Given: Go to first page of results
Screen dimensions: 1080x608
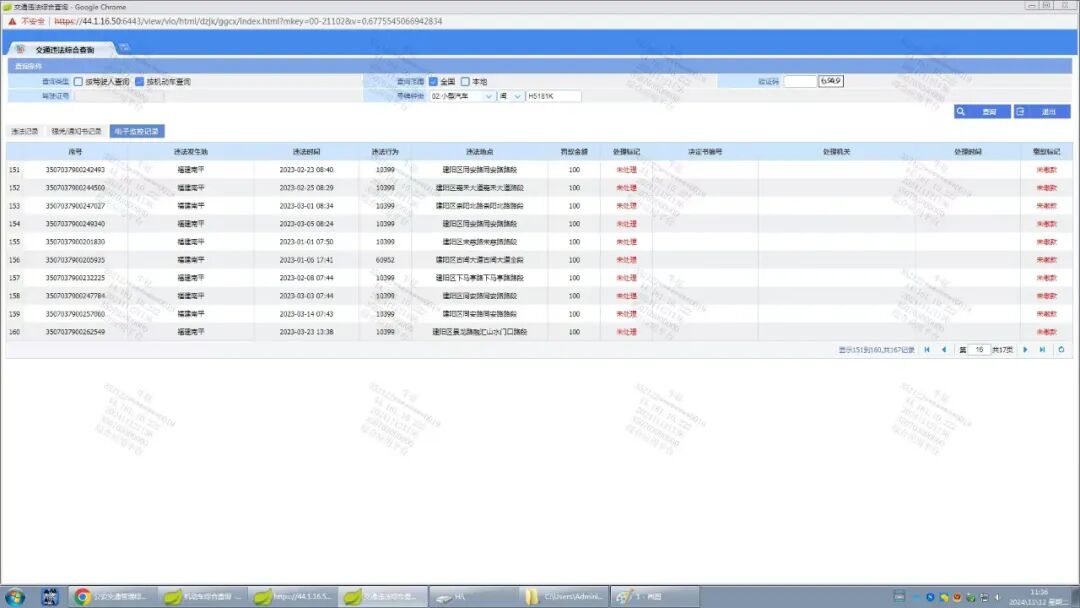Looking at the screenshot, I should tap(927, 350).
